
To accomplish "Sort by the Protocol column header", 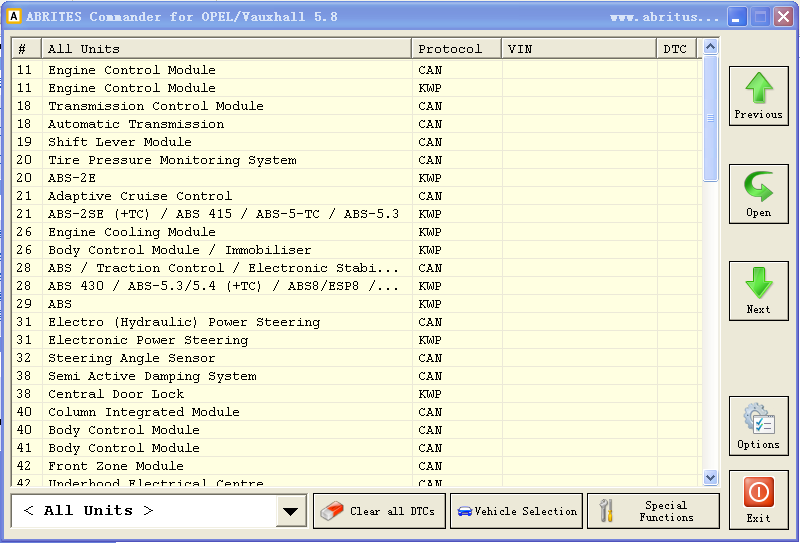I will point(455,49).
